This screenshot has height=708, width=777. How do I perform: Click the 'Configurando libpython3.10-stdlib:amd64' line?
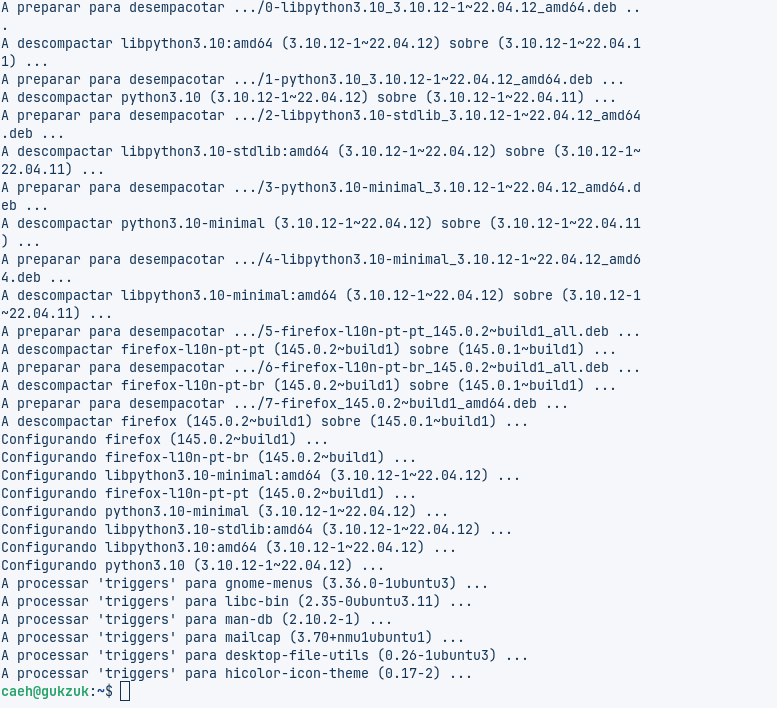[256, 530]
